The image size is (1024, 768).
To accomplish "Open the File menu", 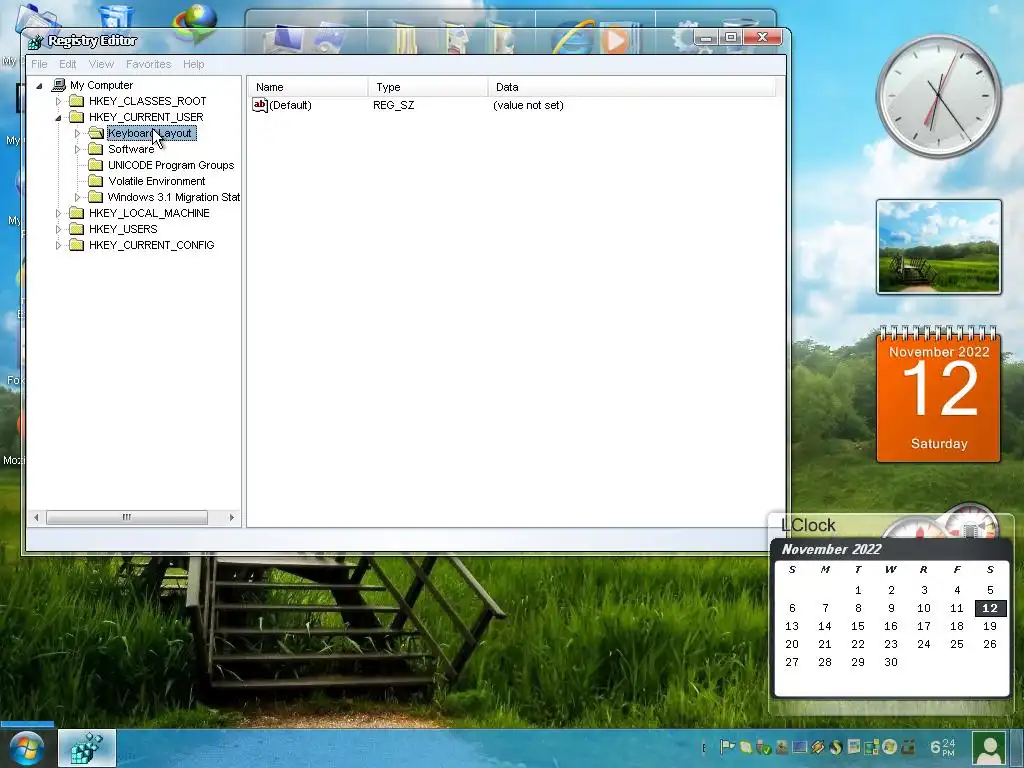I will coord(39,64).
